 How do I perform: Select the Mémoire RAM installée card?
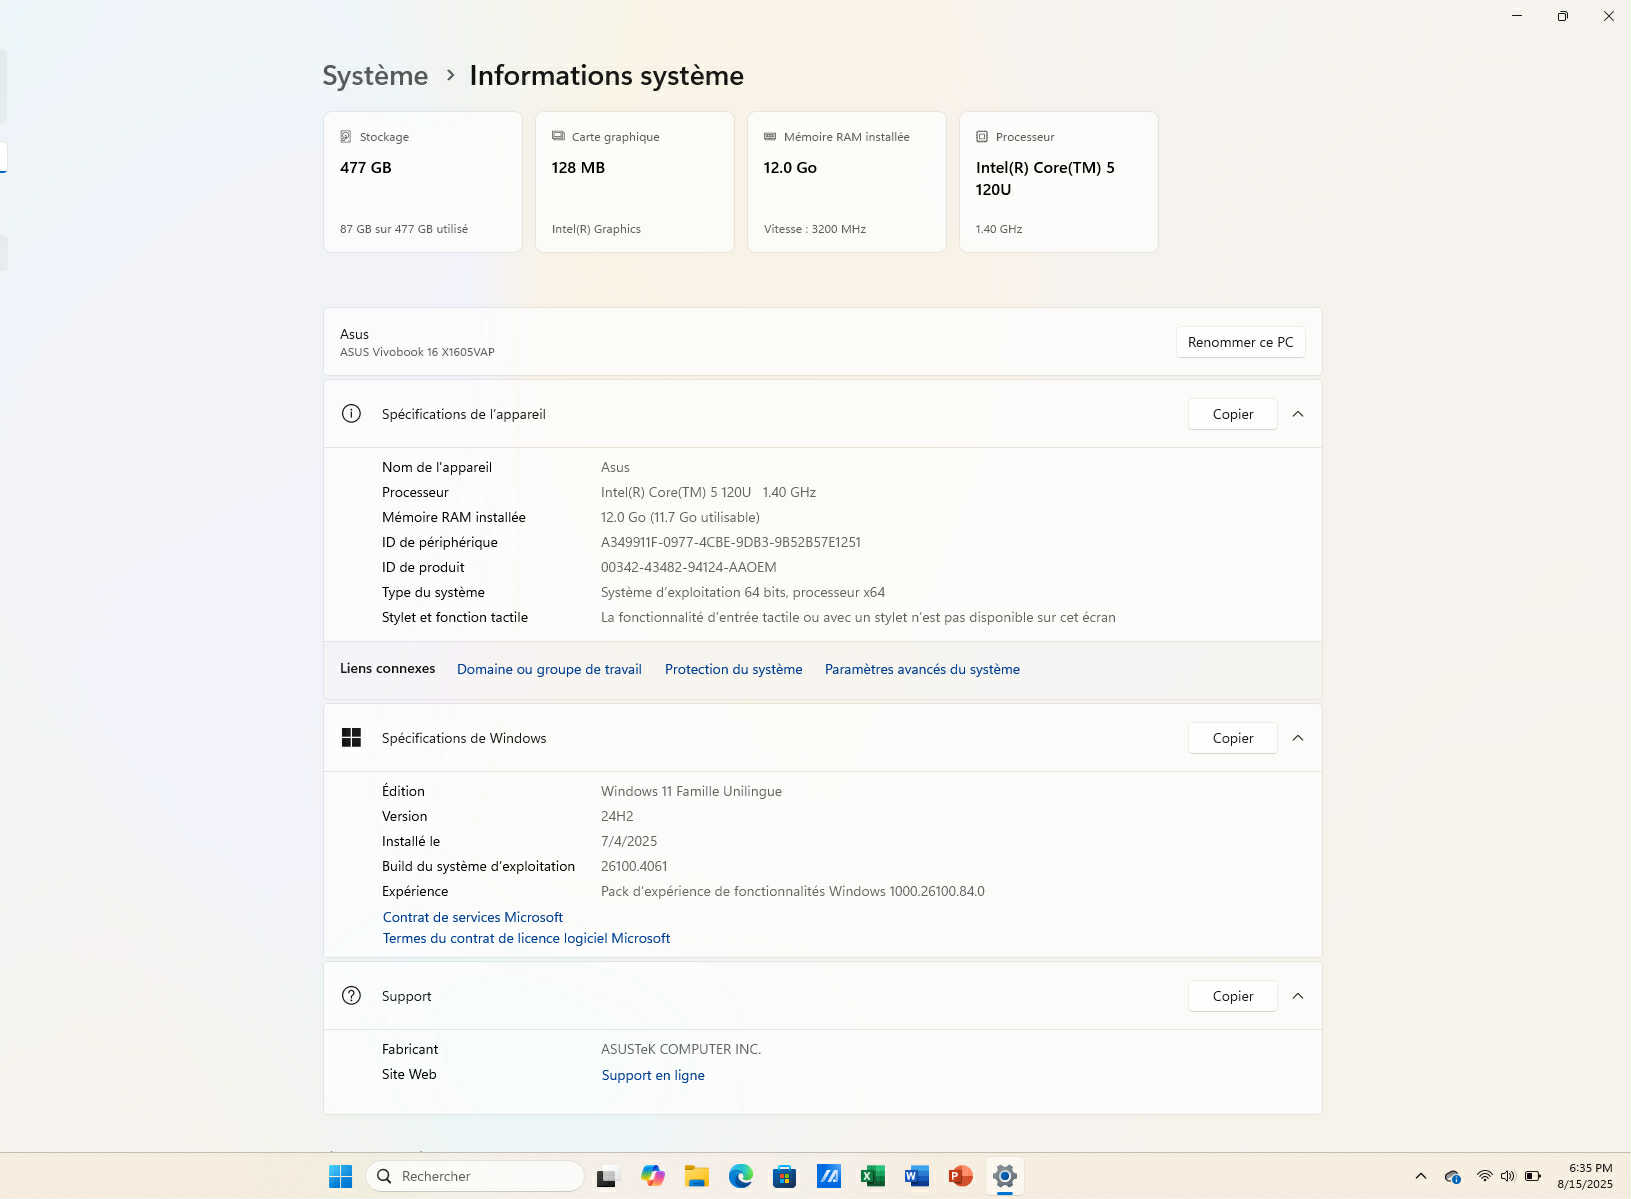point(847,182)
